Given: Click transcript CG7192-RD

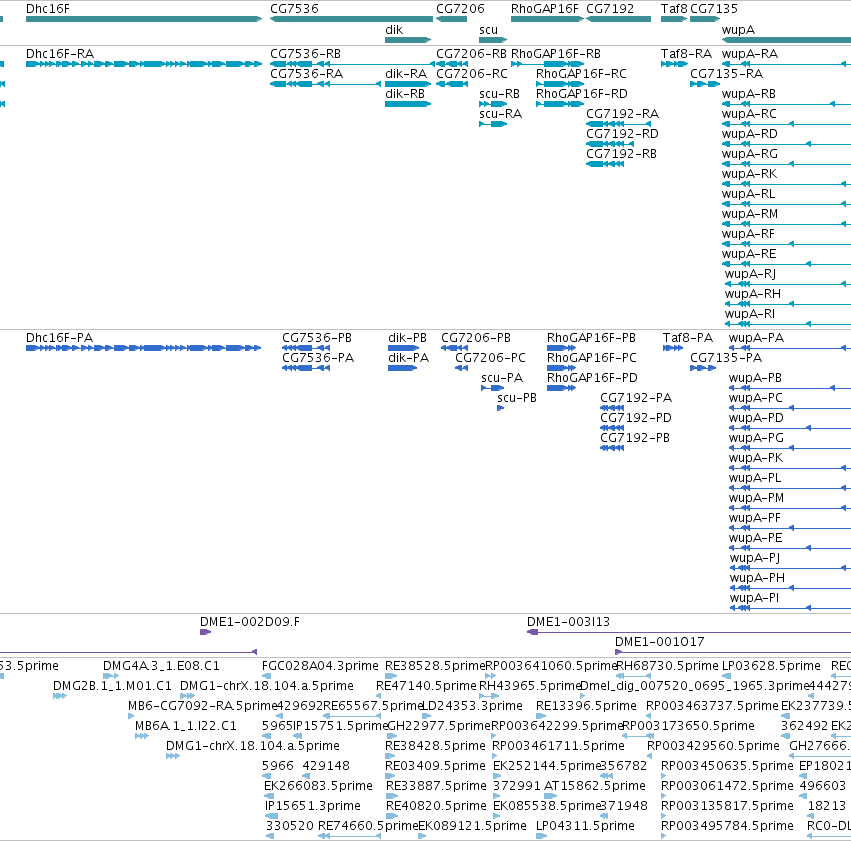Looking at the screenshot, I should (610, 144).
